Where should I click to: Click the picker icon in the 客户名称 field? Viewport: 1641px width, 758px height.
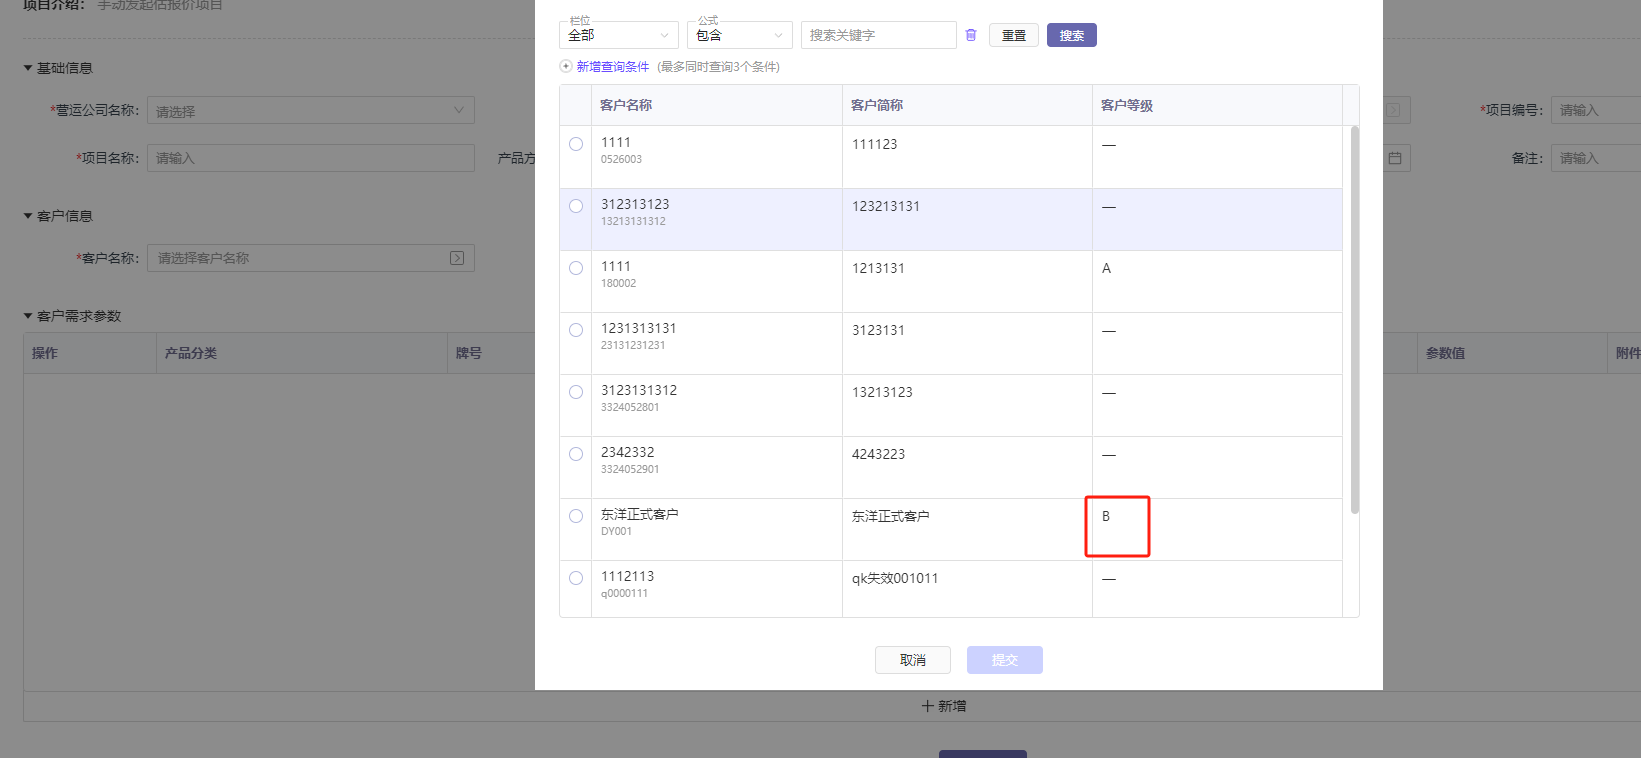click(457, 258)
